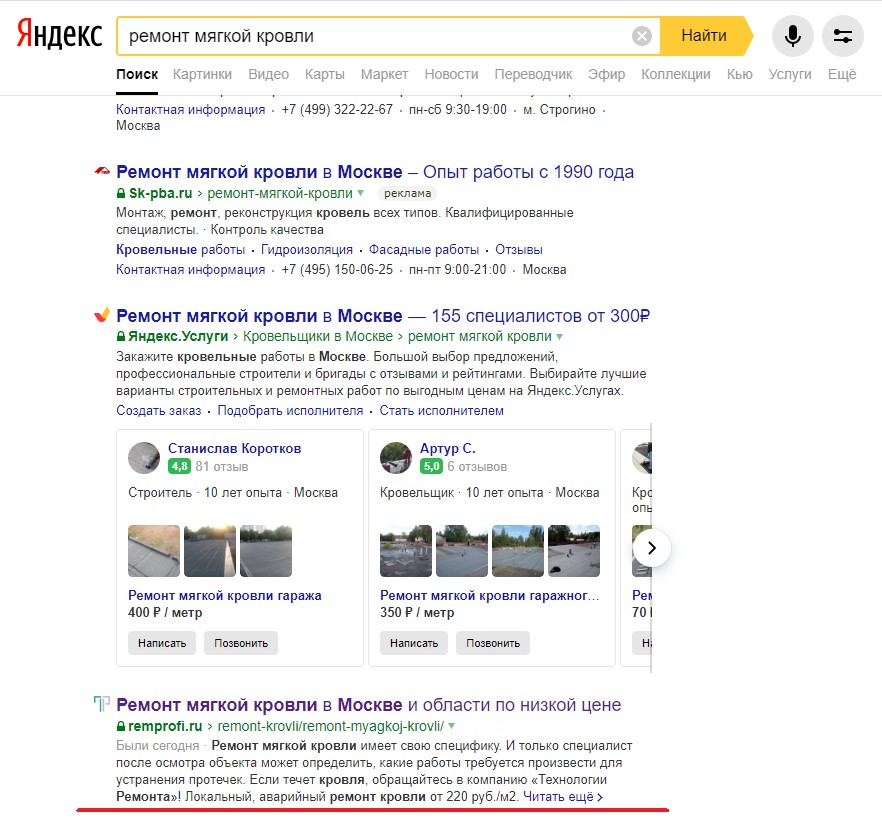Switch to the Карты tab
882x821 pixels.
(x=325, y=74)
